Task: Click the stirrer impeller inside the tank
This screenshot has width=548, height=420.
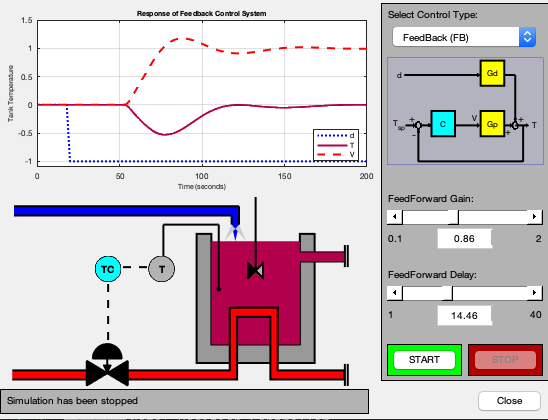Action: coord(255,271)
